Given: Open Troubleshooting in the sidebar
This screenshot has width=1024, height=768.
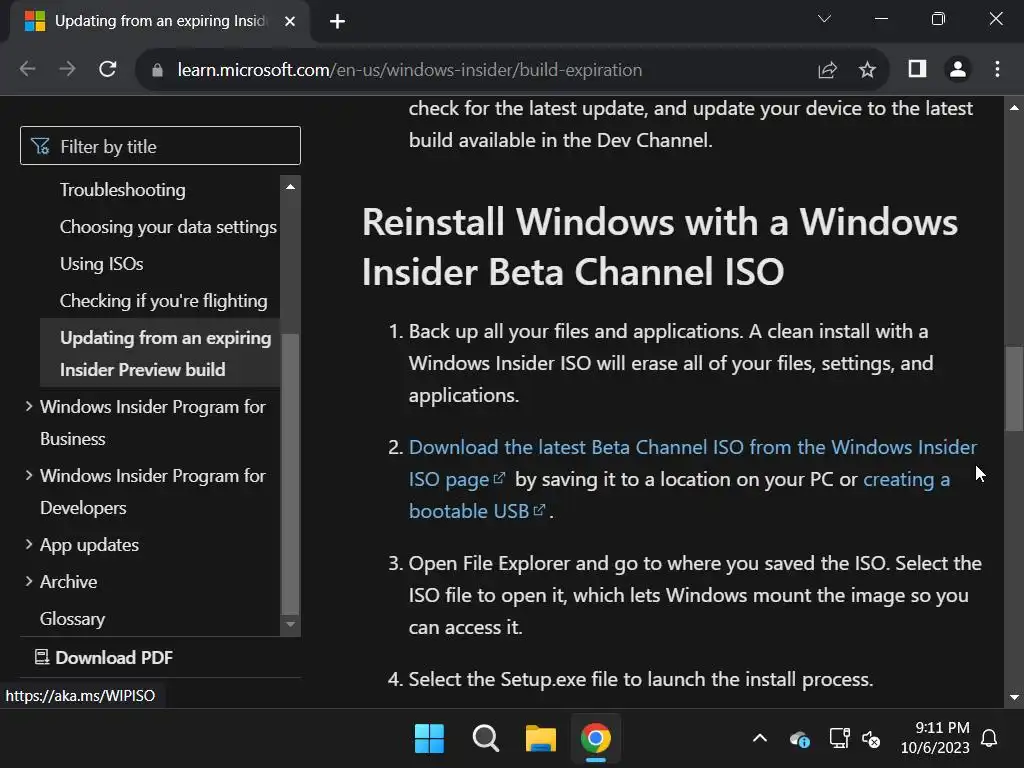Looking at the screenshot, I should click(123, 190).
